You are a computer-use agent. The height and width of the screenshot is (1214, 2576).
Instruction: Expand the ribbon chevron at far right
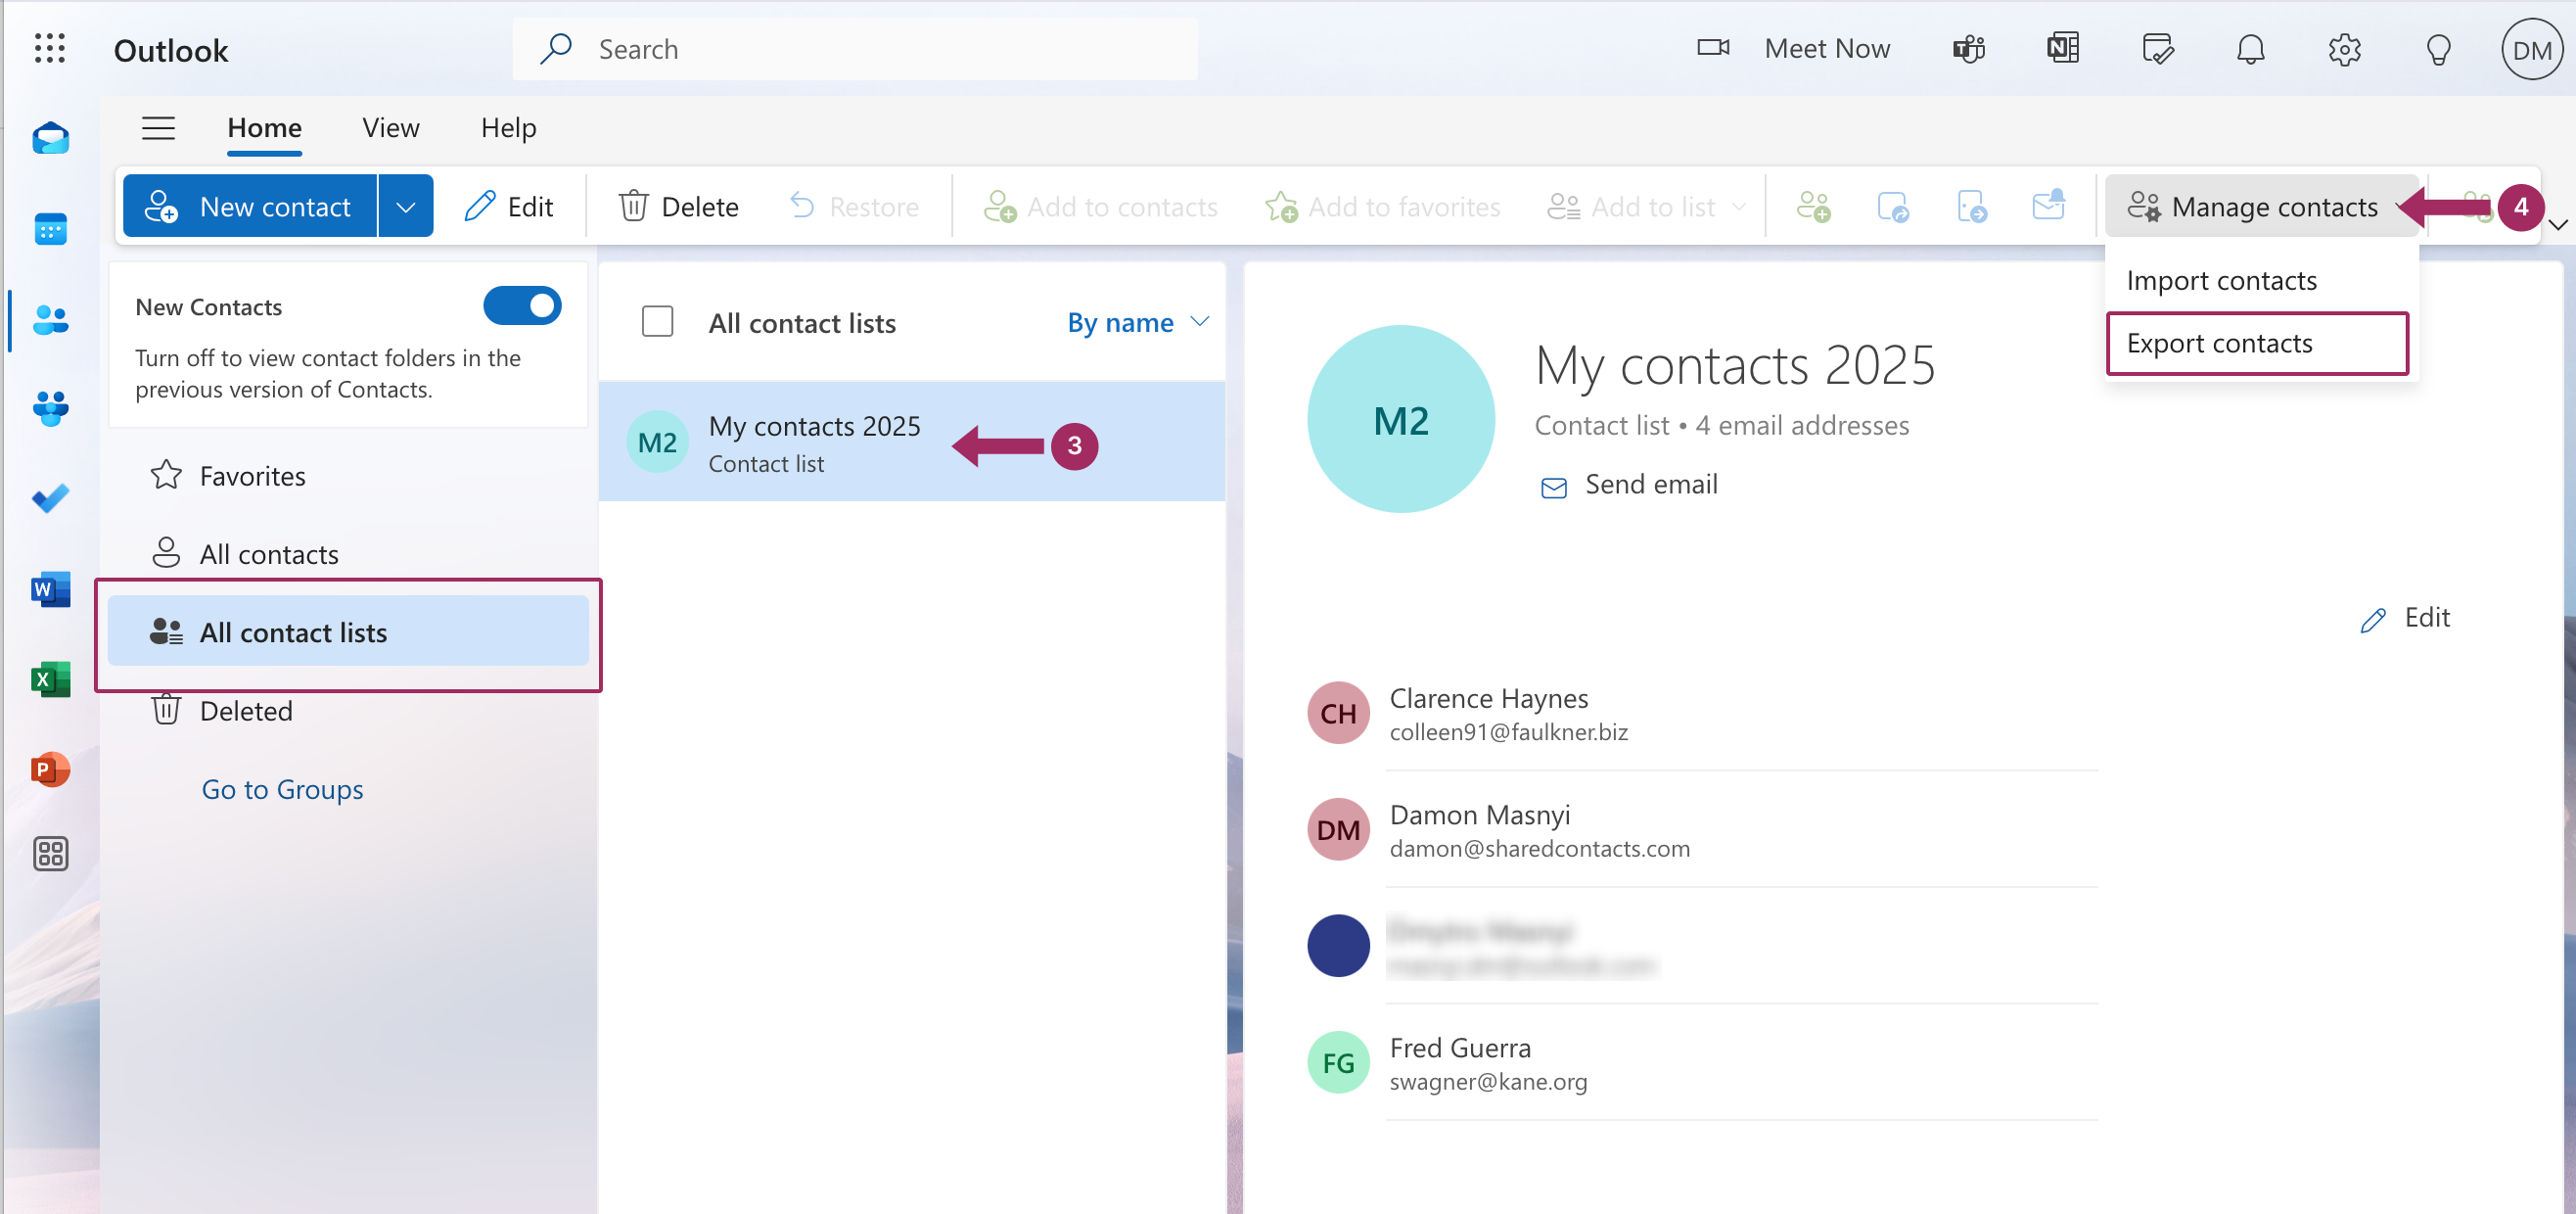click(x=2558, y=224)
